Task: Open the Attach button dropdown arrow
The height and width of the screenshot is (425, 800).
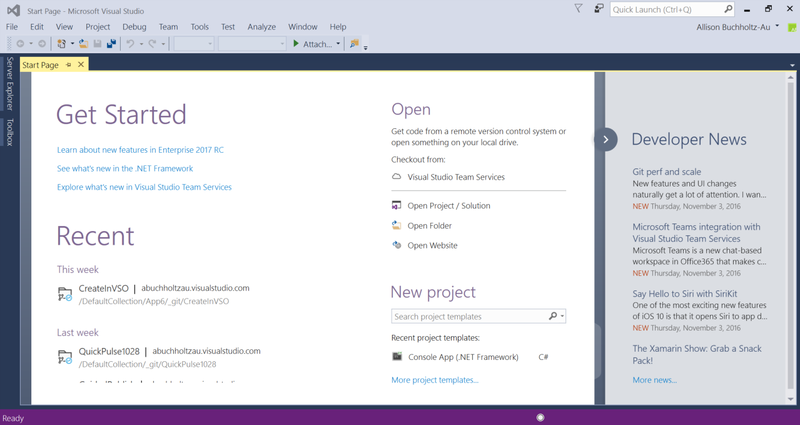Action: [338, 44]
